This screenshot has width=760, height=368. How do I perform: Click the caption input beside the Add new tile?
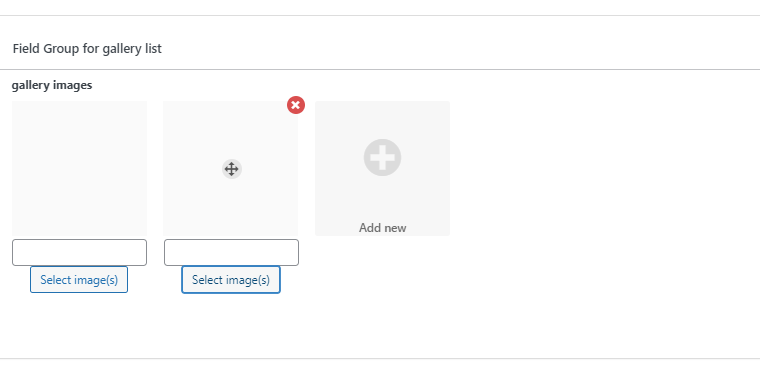[x=231, y=252]
